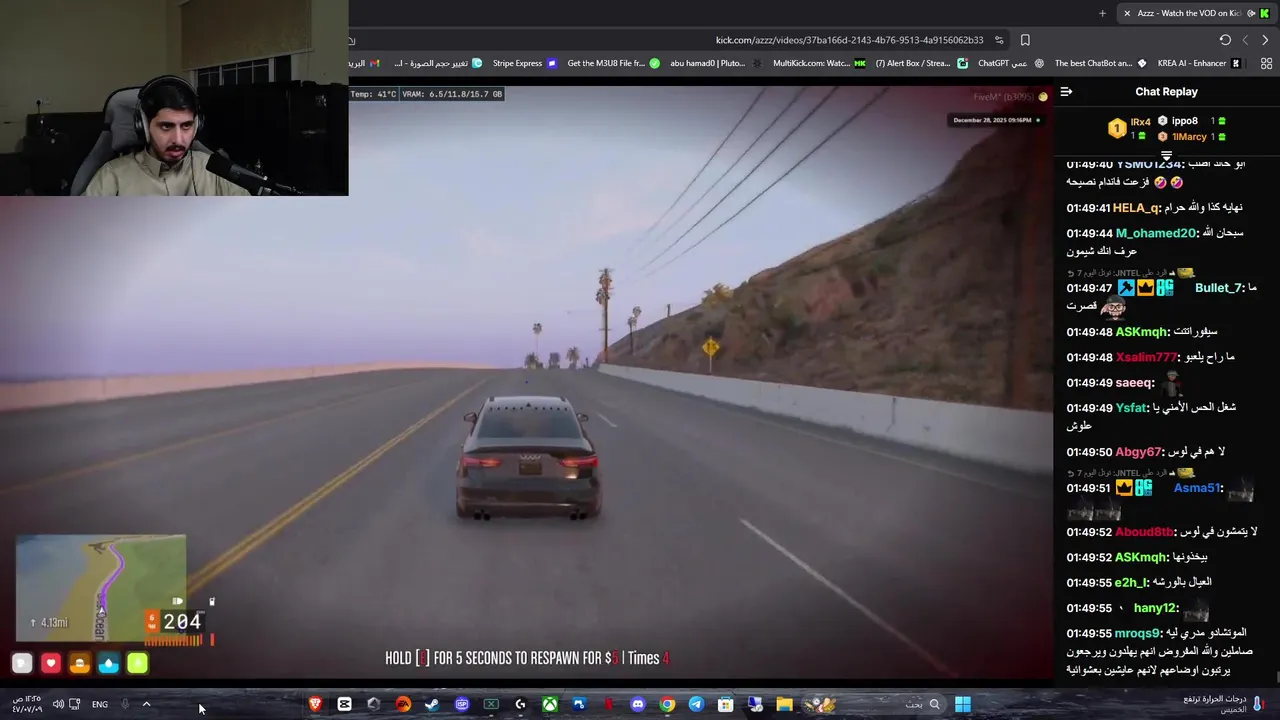Open Ysfat username in chat
Viewport: 1280px width, 720px height.
1132,408
